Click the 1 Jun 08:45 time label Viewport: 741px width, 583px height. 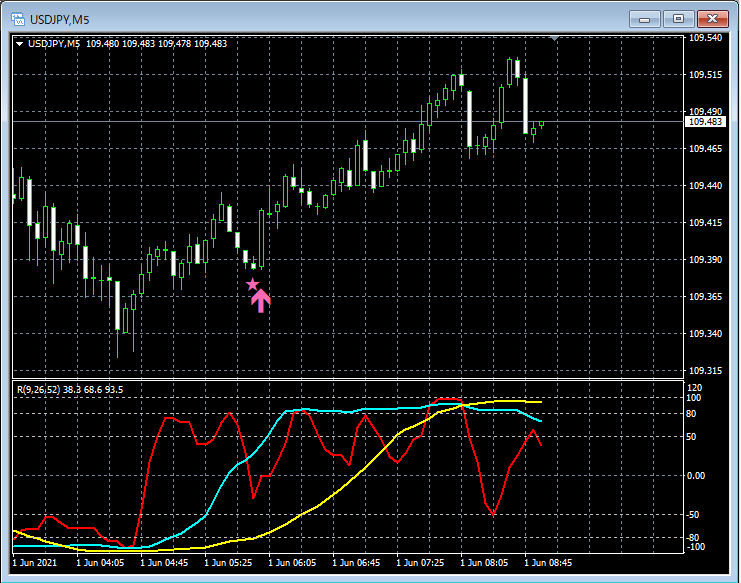(x=548, y=563)
